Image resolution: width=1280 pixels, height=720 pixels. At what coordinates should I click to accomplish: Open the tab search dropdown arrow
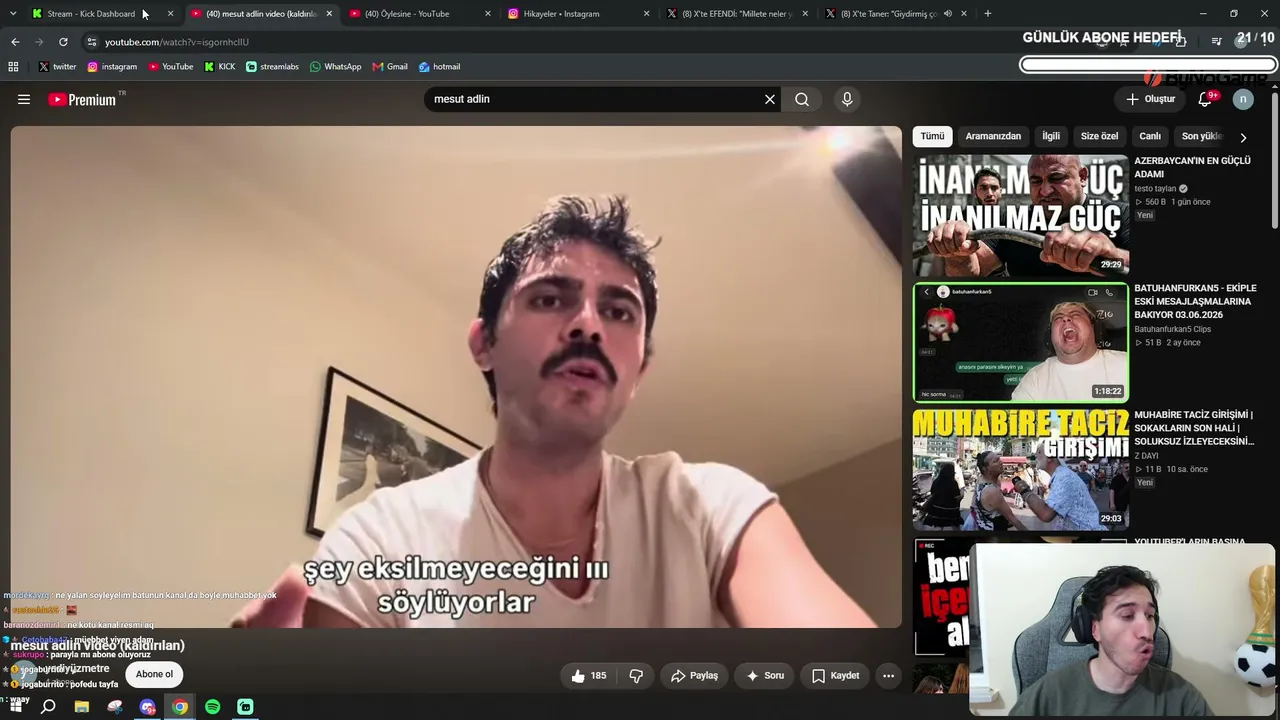(13, 14)
